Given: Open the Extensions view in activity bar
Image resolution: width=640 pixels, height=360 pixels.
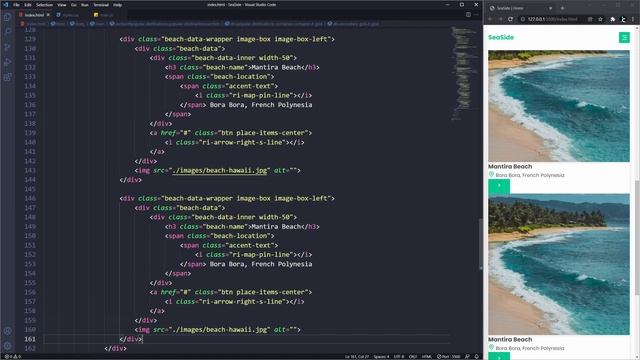Looking at the screenshot, I should pos(7,77).
